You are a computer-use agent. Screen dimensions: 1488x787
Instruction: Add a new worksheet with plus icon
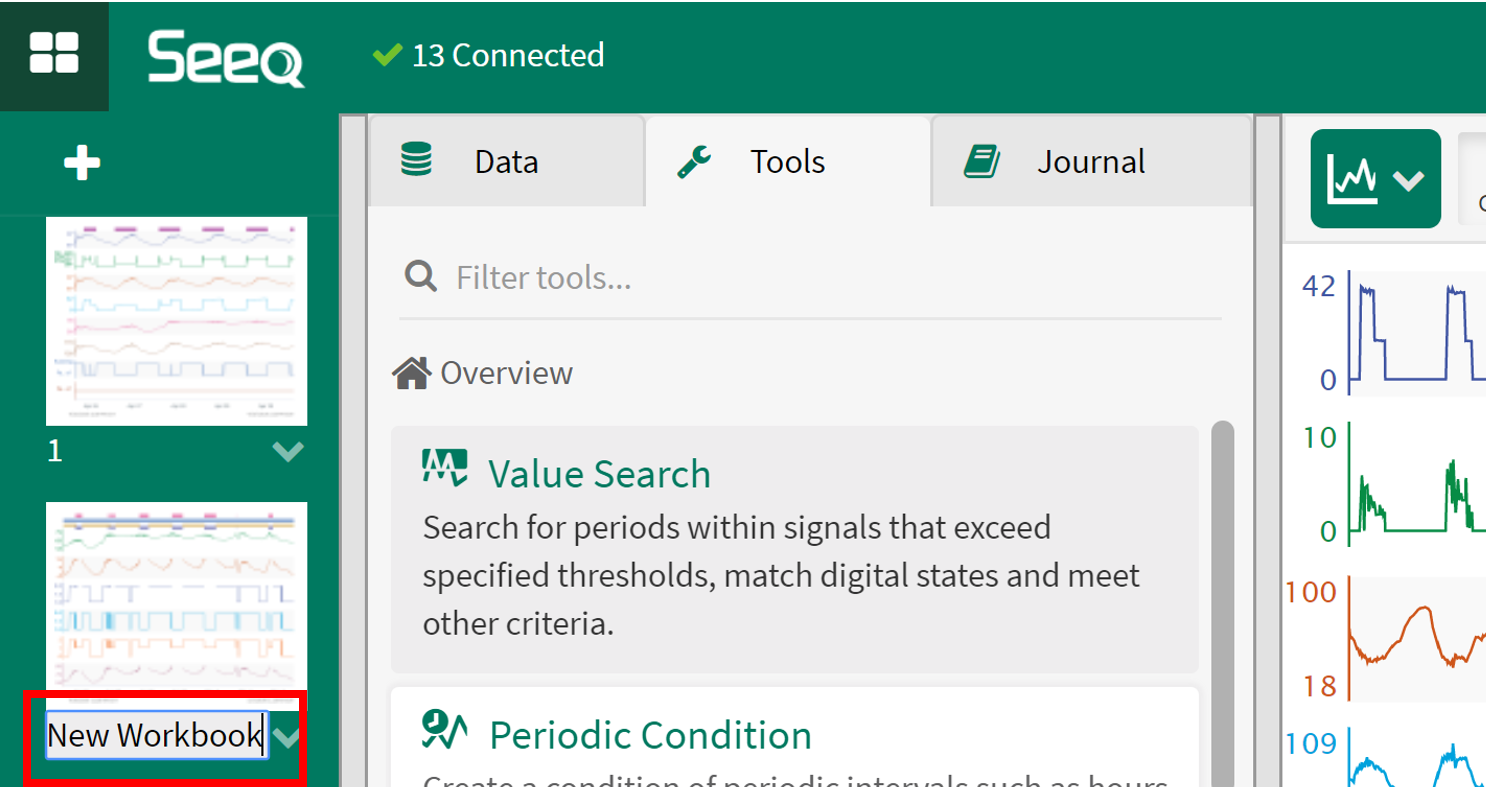pos(82,163)
